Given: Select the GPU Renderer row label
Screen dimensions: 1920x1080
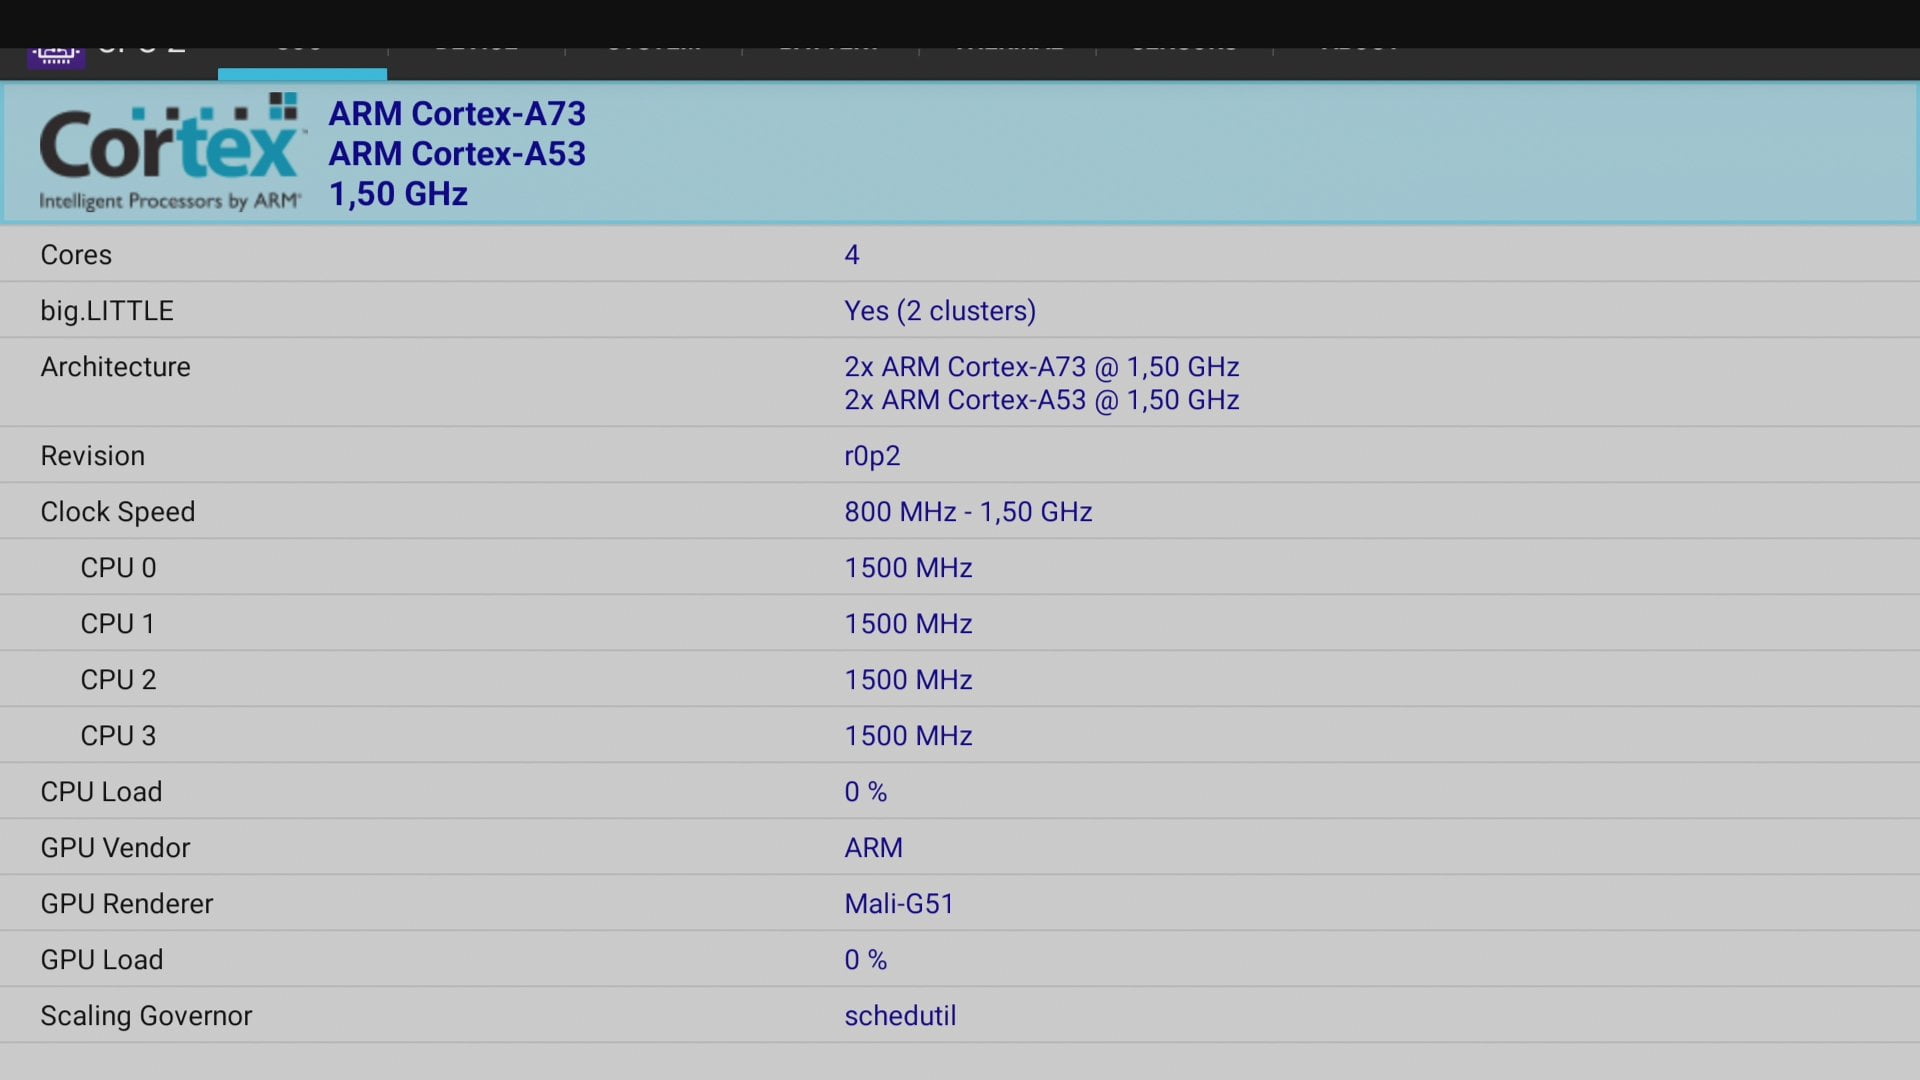Looking at the screenshot, I should coord(126,904).
